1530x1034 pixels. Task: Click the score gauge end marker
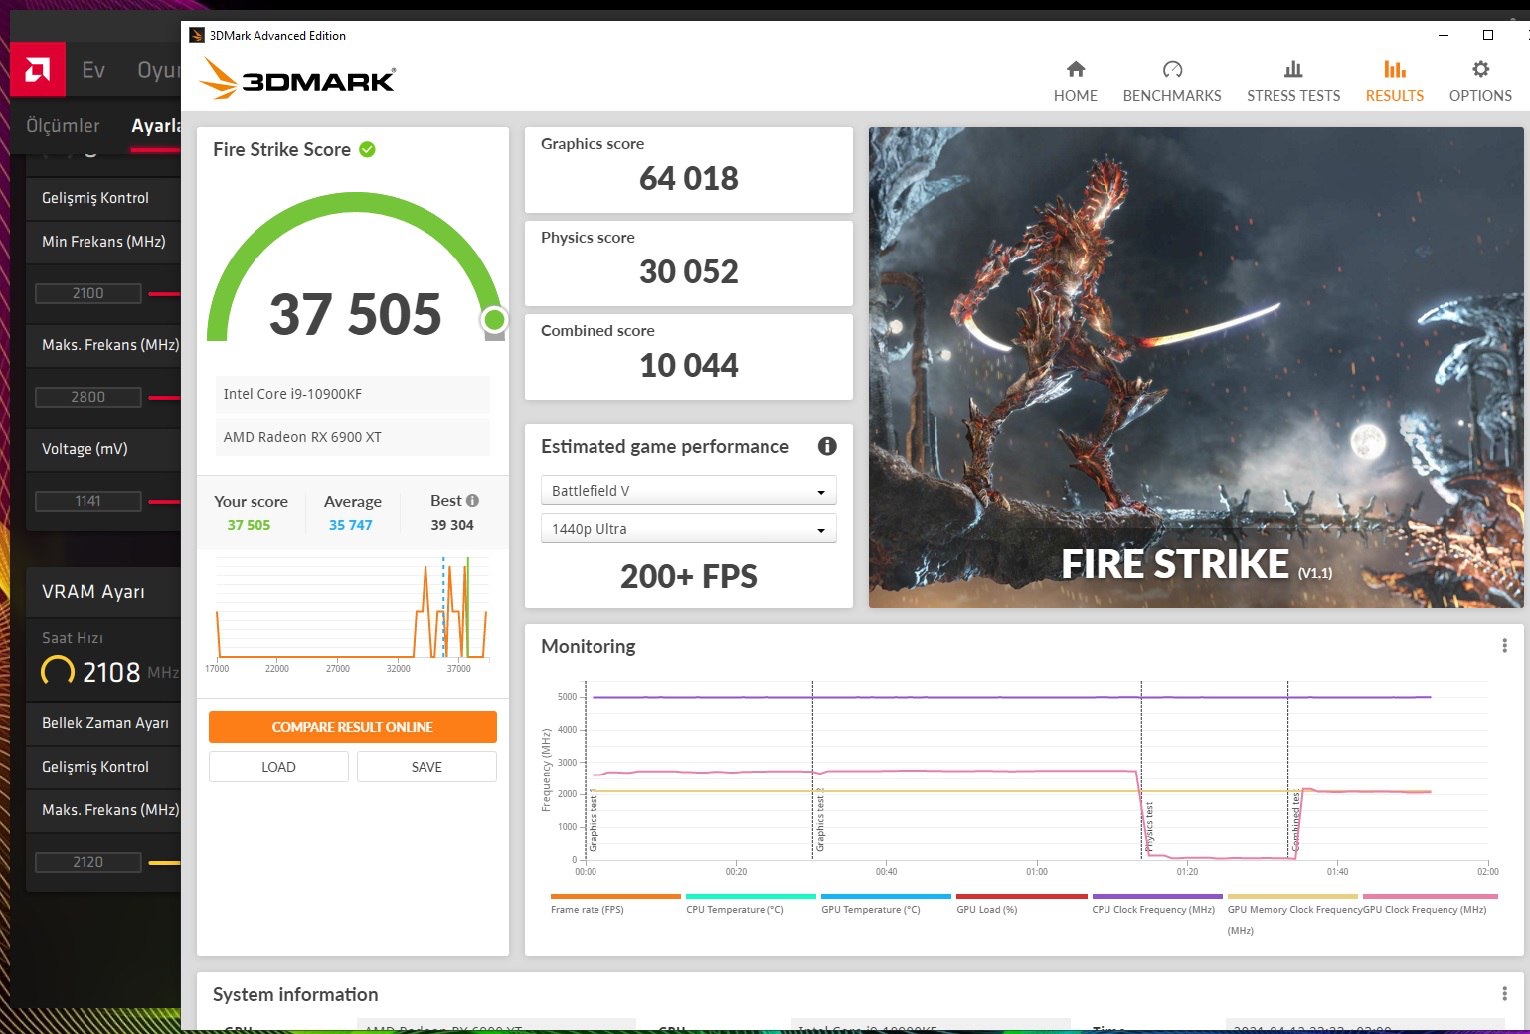click(x=494, y=320)
